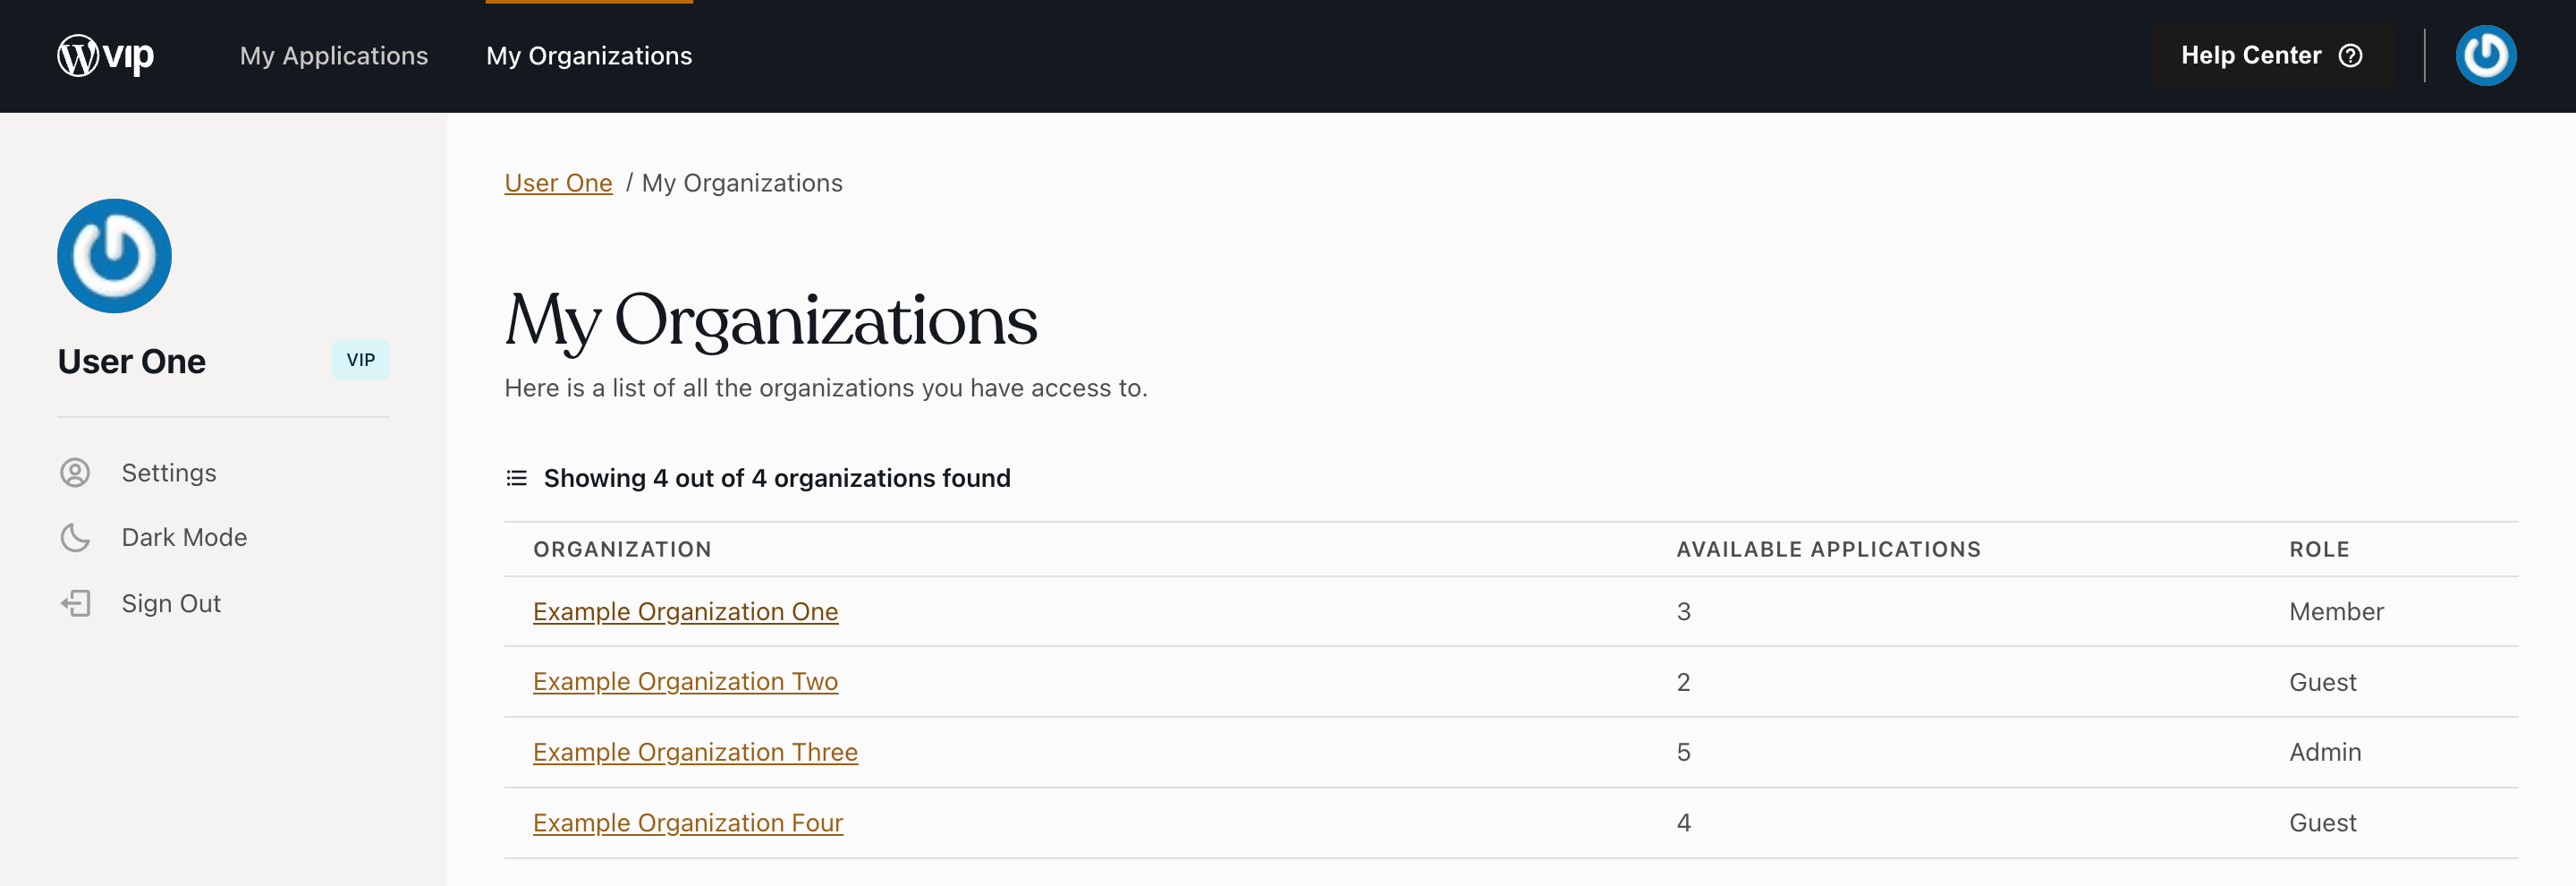
Task: Switch to the My Applications tab
Action: (334, 56)
